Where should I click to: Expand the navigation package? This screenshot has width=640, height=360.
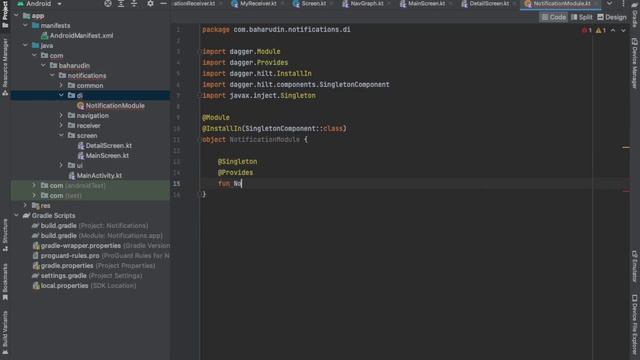pyautogui.click(x=61, y=116)
